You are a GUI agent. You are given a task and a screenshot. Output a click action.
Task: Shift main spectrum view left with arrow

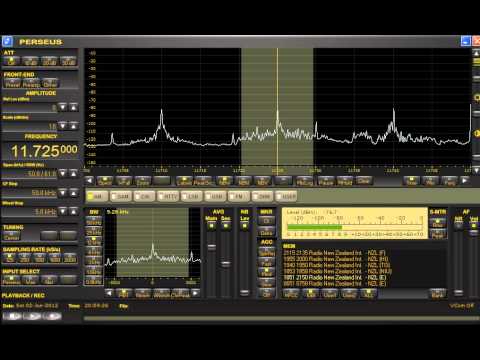click(x=89, y=181)
